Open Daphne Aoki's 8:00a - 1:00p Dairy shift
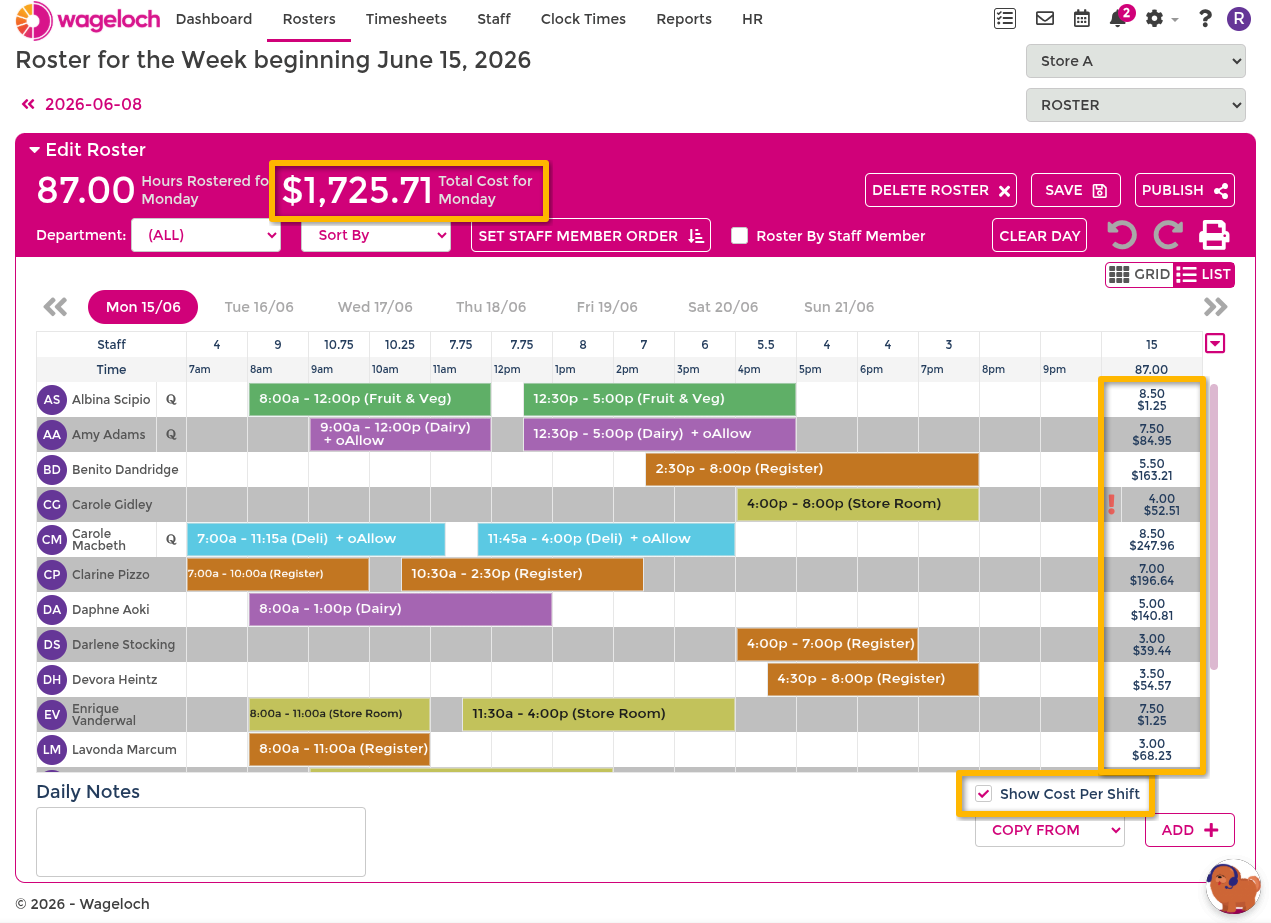The width and height of the screenshot is (1271, 923). [400, 609]
